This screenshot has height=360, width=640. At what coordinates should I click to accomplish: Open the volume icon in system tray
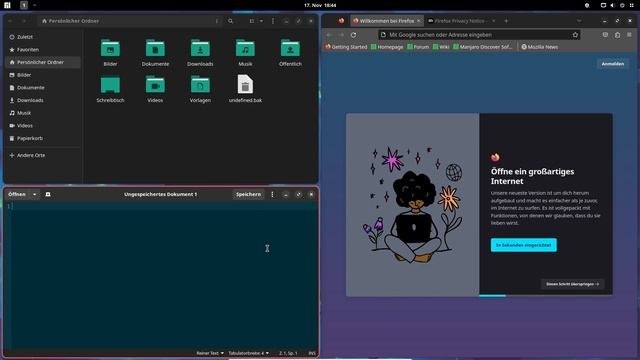612,5
